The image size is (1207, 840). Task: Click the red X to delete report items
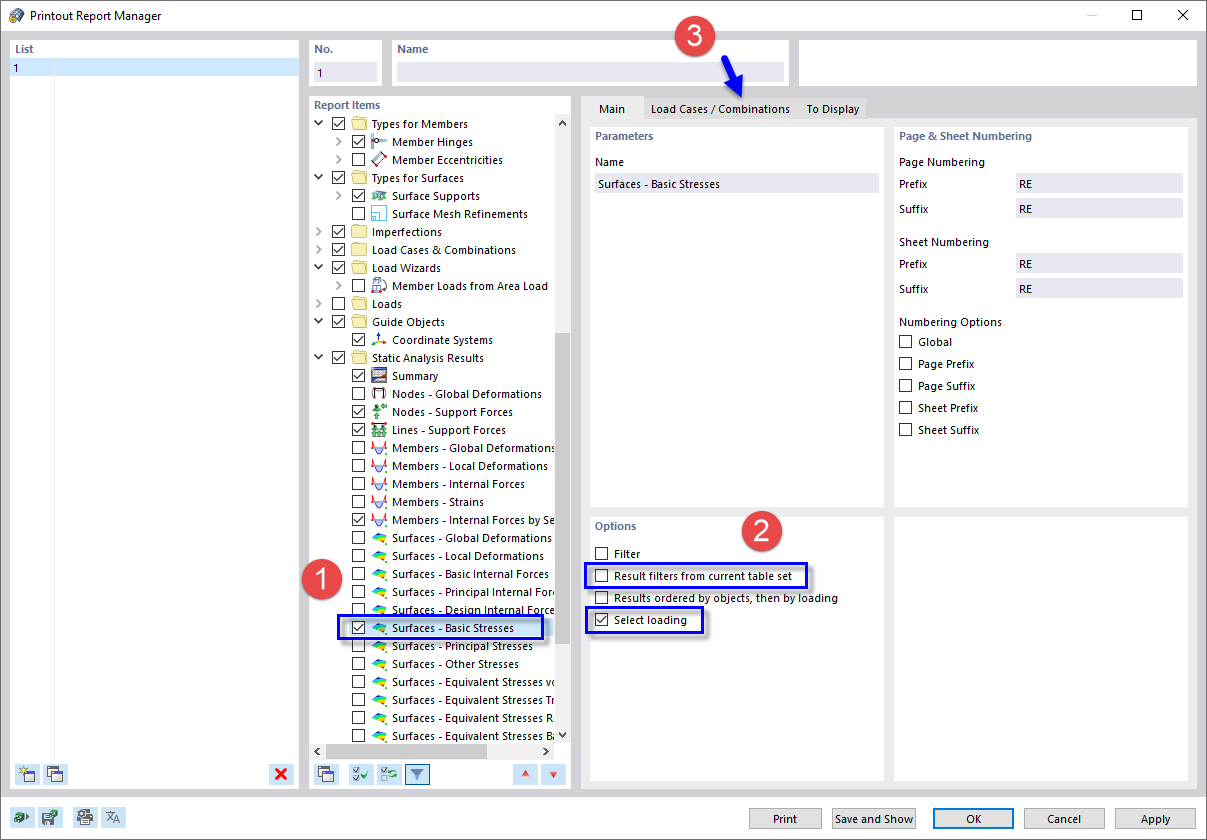(281, 773)
